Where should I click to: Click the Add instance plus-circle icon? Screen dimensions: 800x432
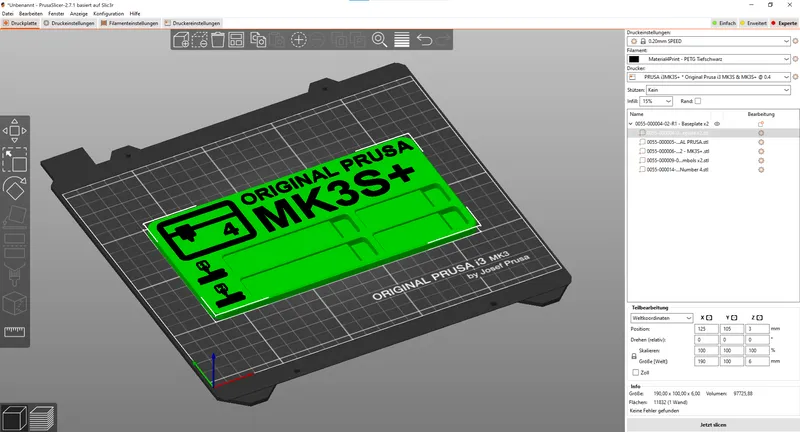tap(298, 40)
